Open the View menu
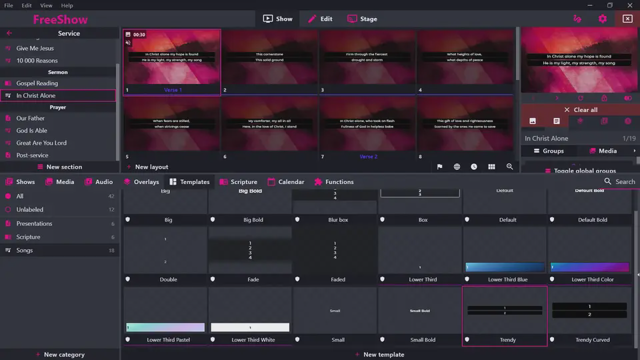 (x=46, y=5)
